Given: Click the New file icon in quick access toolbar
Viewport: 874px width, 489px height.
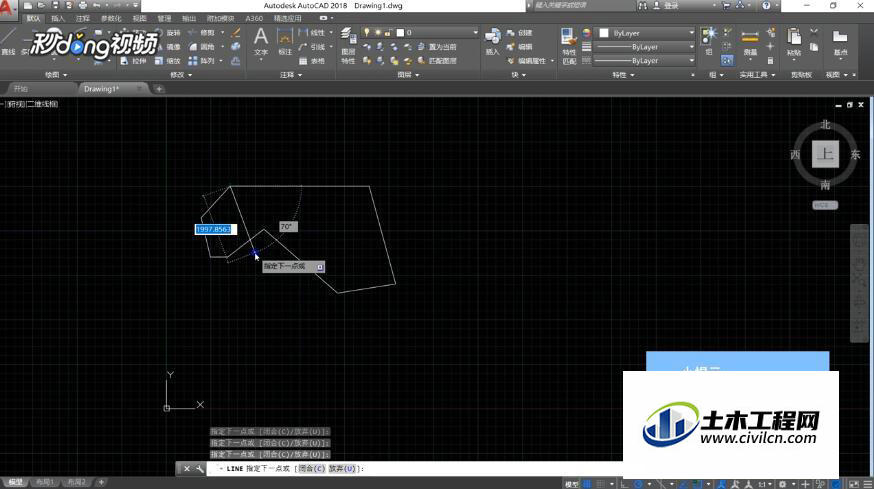Looking at the screenshot, I should (27, 6).
